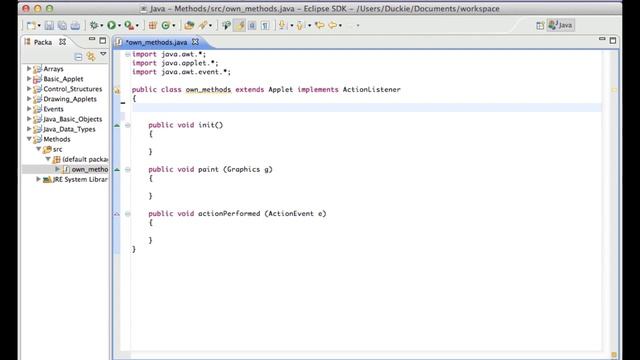640x360 pixels.
Task: Open the Run configurations dropdown arrow
Action: coord(119,26)
